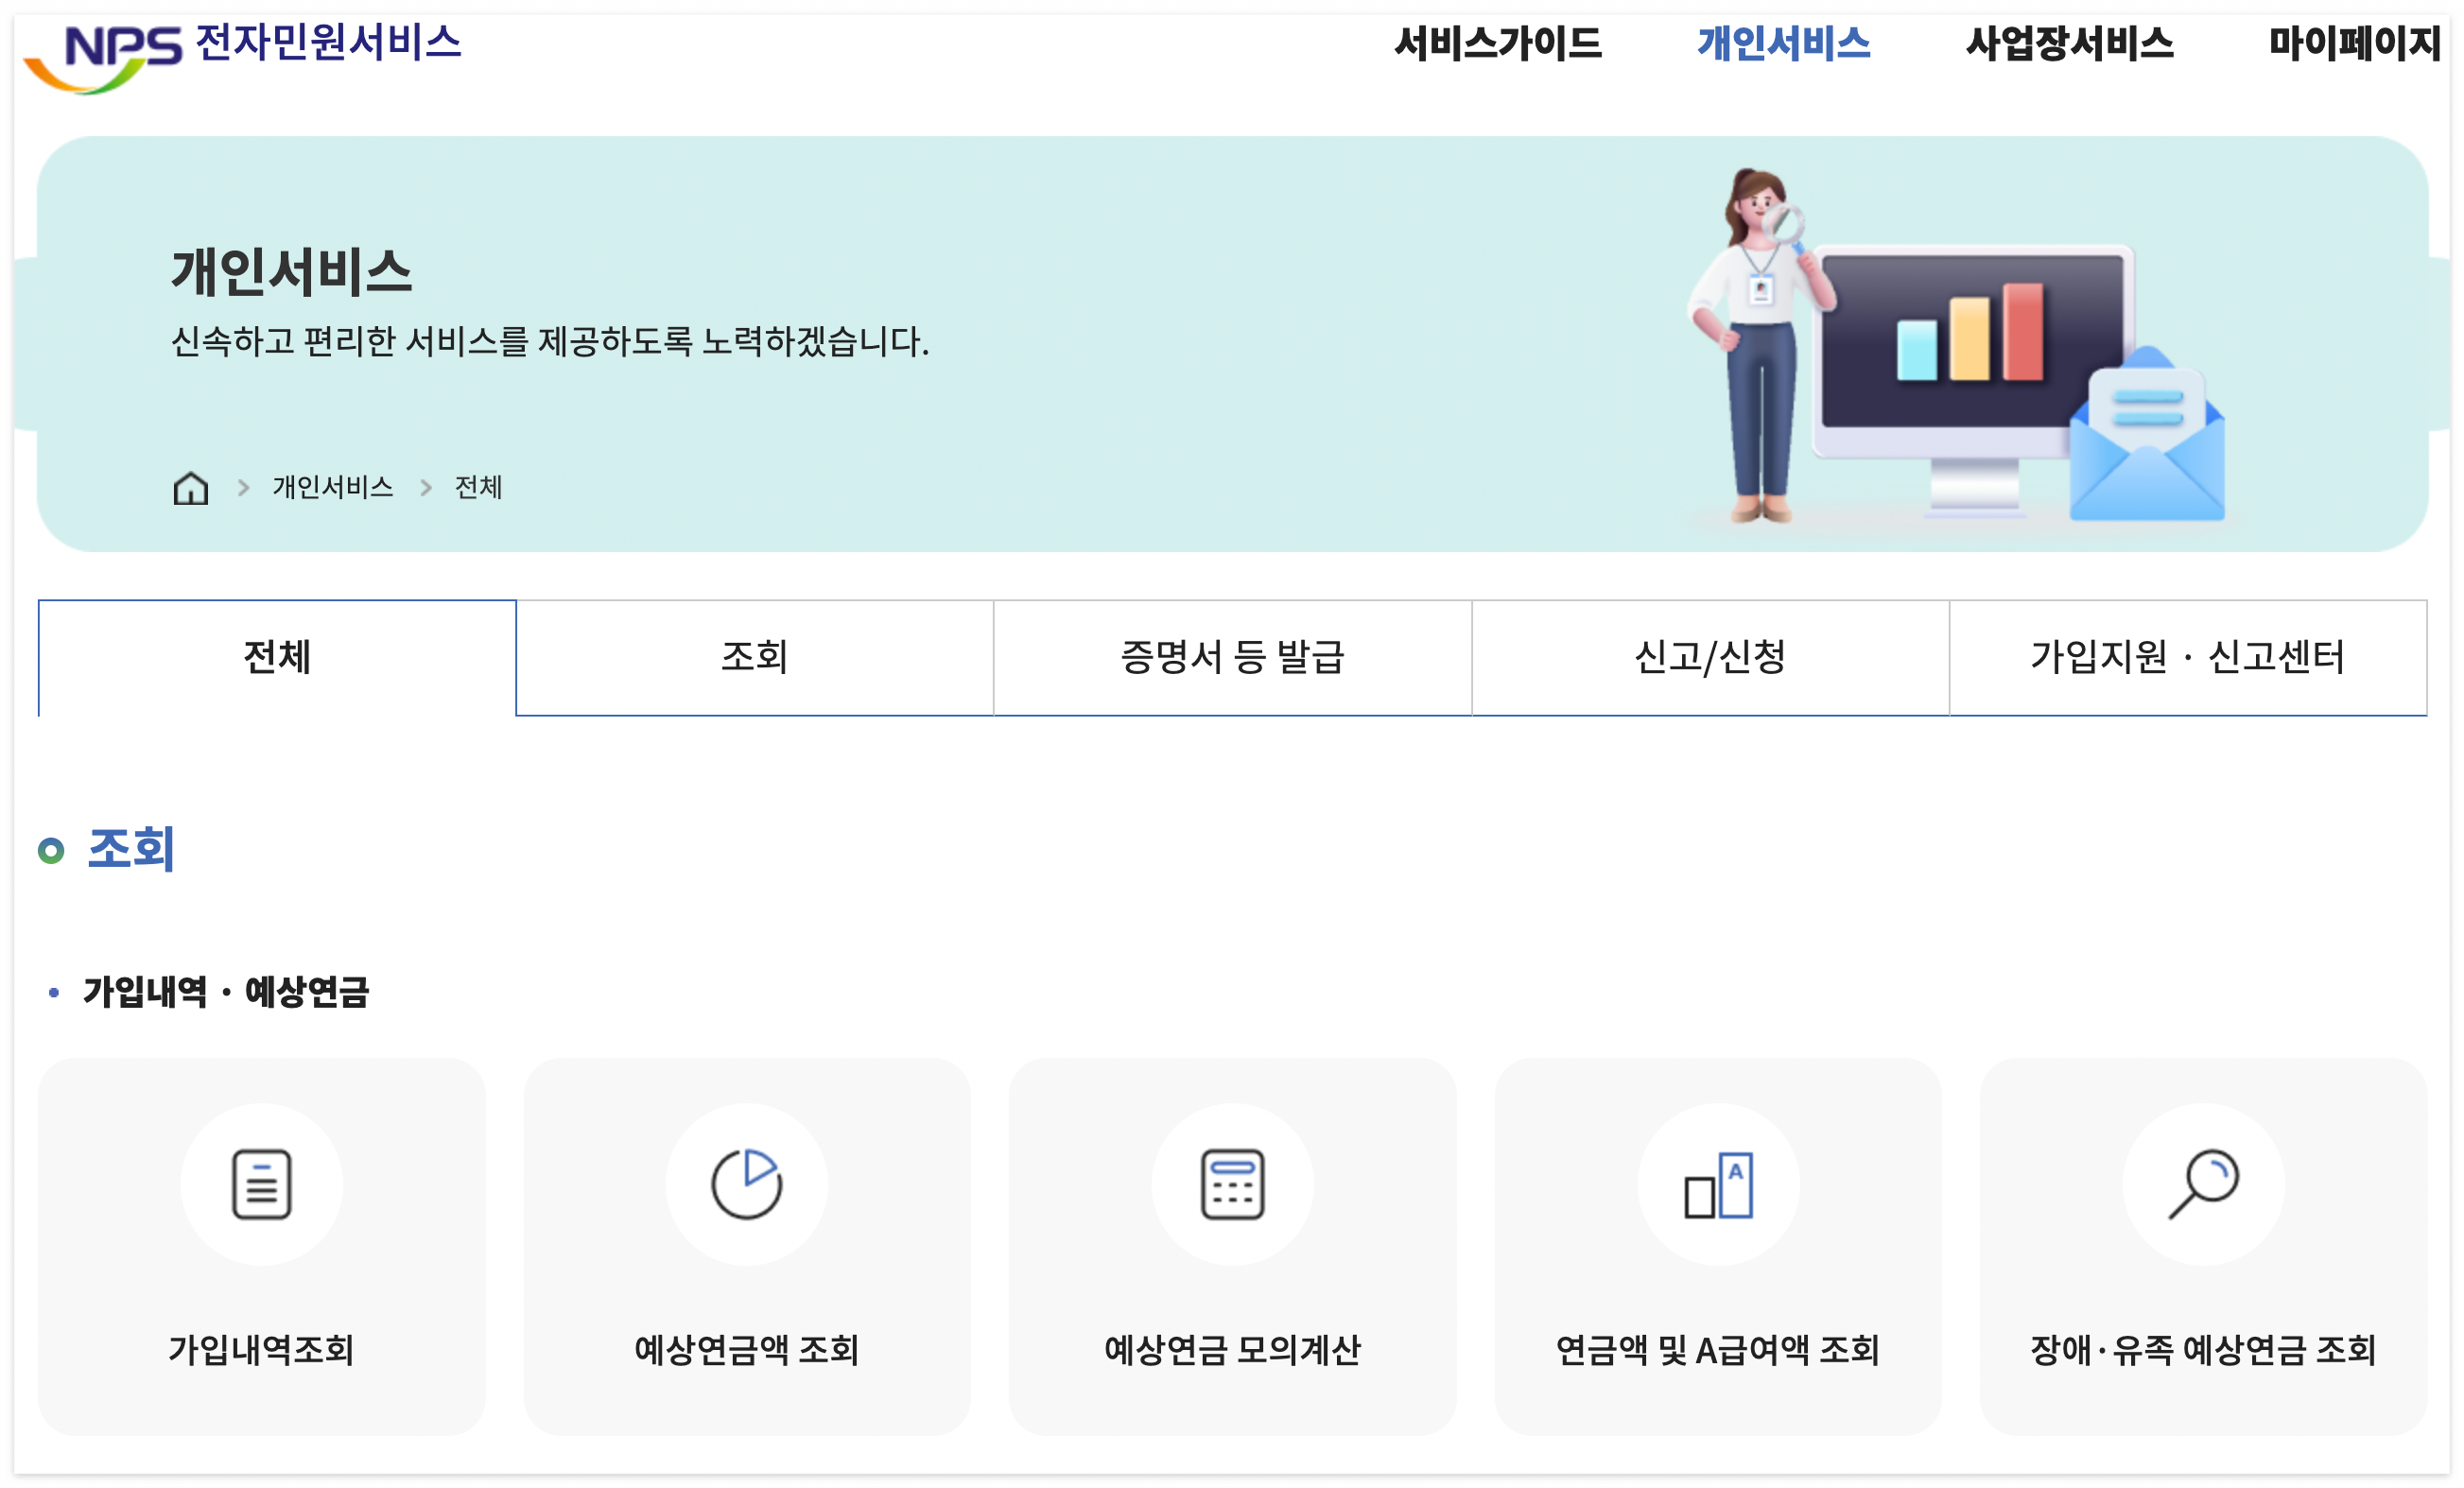Click the home icon in the breadcrumb
Screen dimensions: 2464x1488
point(190,487)
